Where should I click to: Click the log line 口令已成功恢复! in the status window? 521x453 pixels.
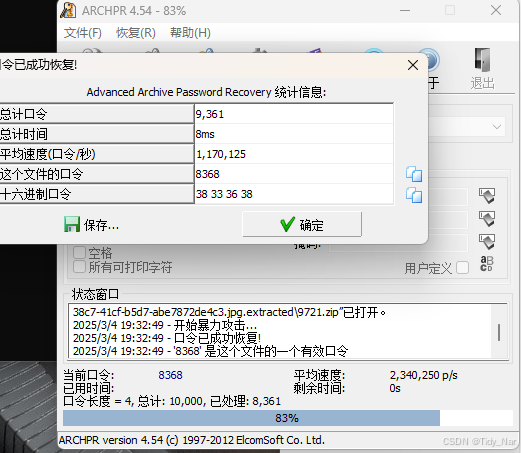click(x=167, y=338)
